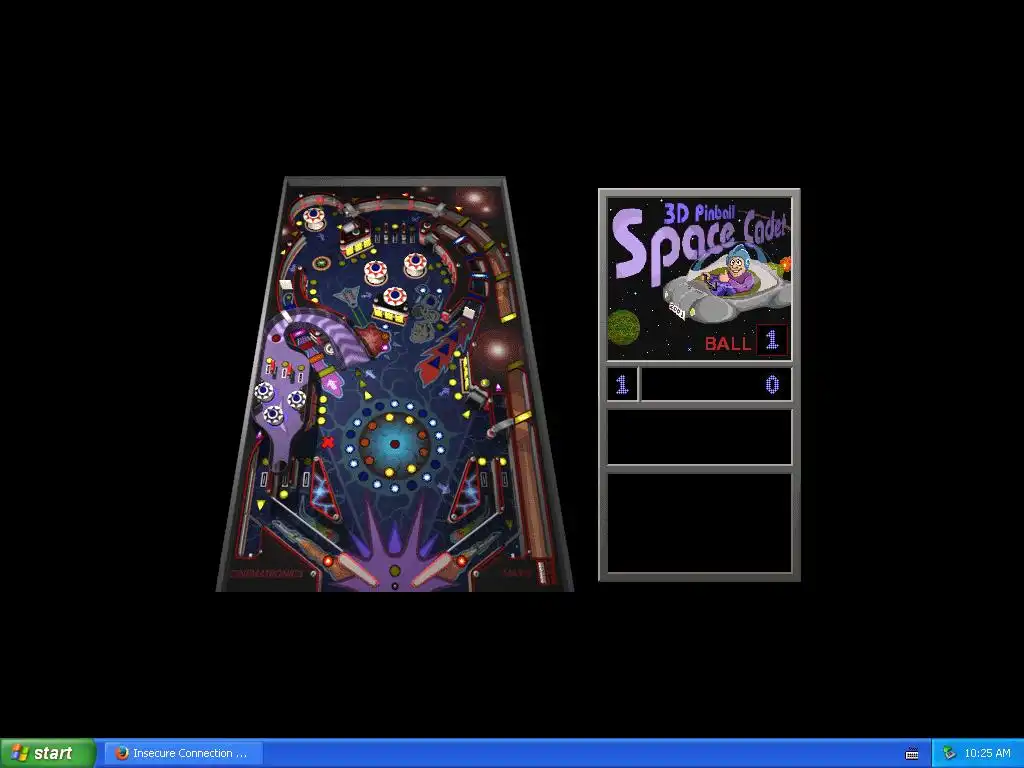This screenshot has height=768, width=1024.
Task: Click the center drain light between the flippers
Action: click(394, 571)
